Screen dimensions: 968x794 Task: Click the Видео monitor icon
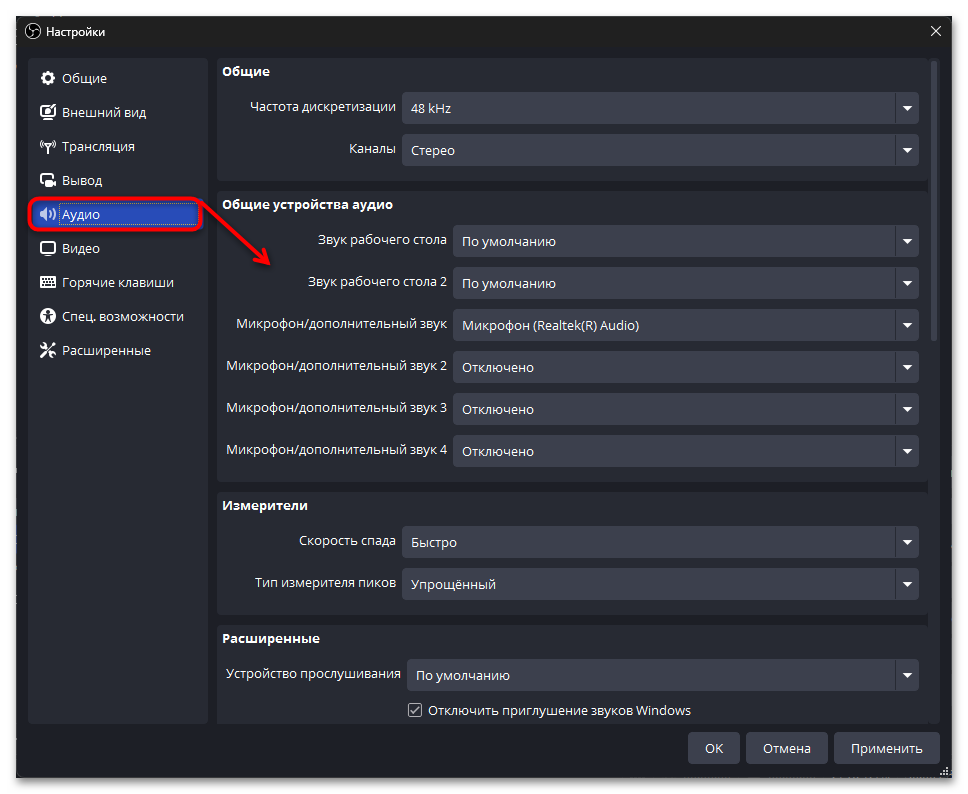[47, 249]
